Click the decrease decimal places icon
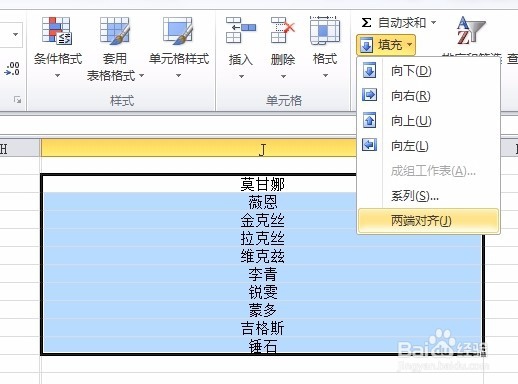The image size is (518, 384). point(12,68)
